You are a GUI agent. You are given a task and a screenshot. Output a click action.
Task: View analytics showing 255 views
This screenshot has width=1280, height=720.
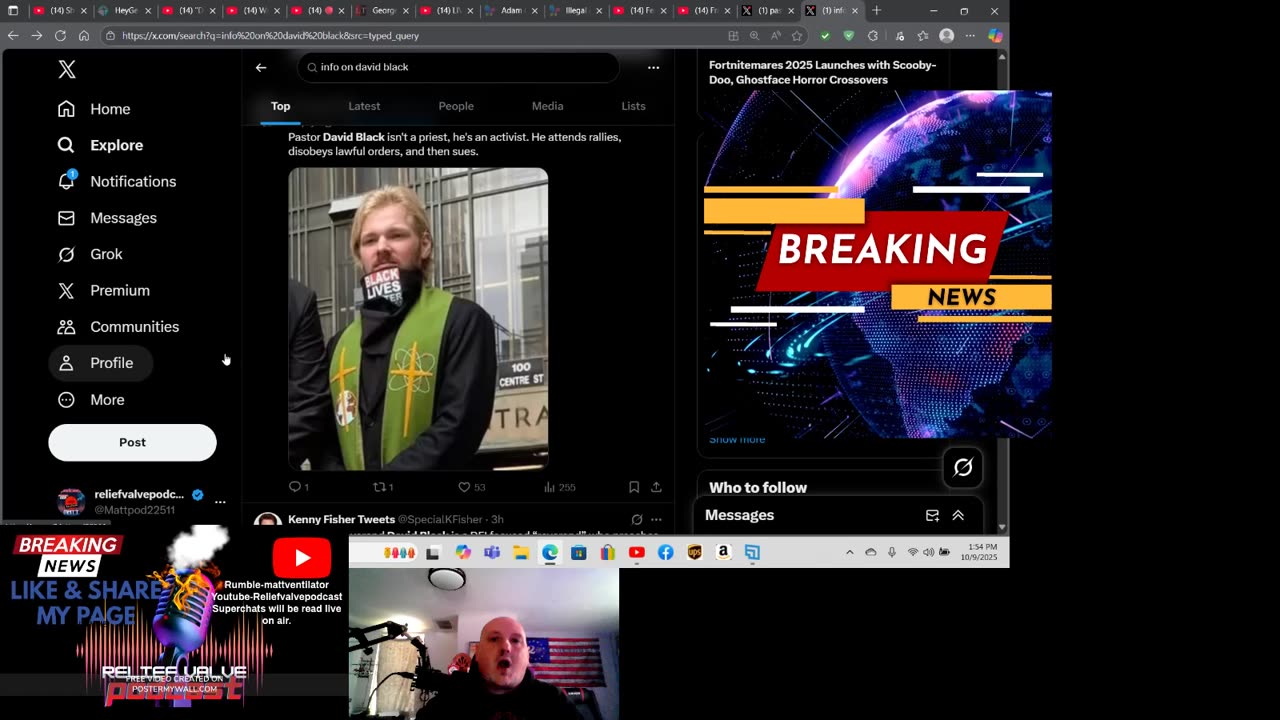coord(559,487)
